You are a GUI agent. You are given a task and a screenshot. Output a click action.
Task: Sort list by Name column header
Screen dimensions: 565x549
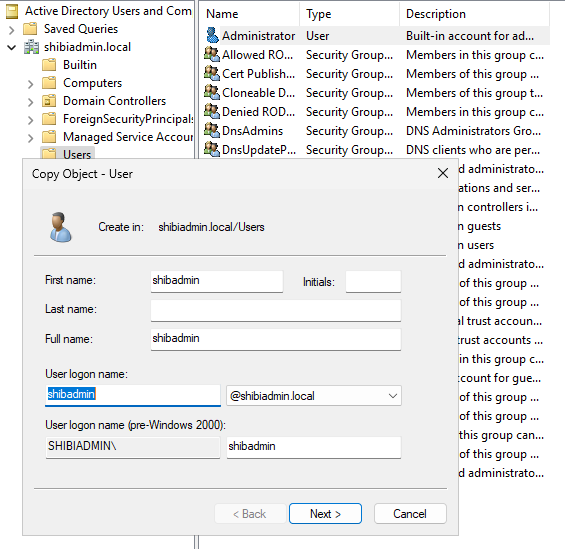249,14
